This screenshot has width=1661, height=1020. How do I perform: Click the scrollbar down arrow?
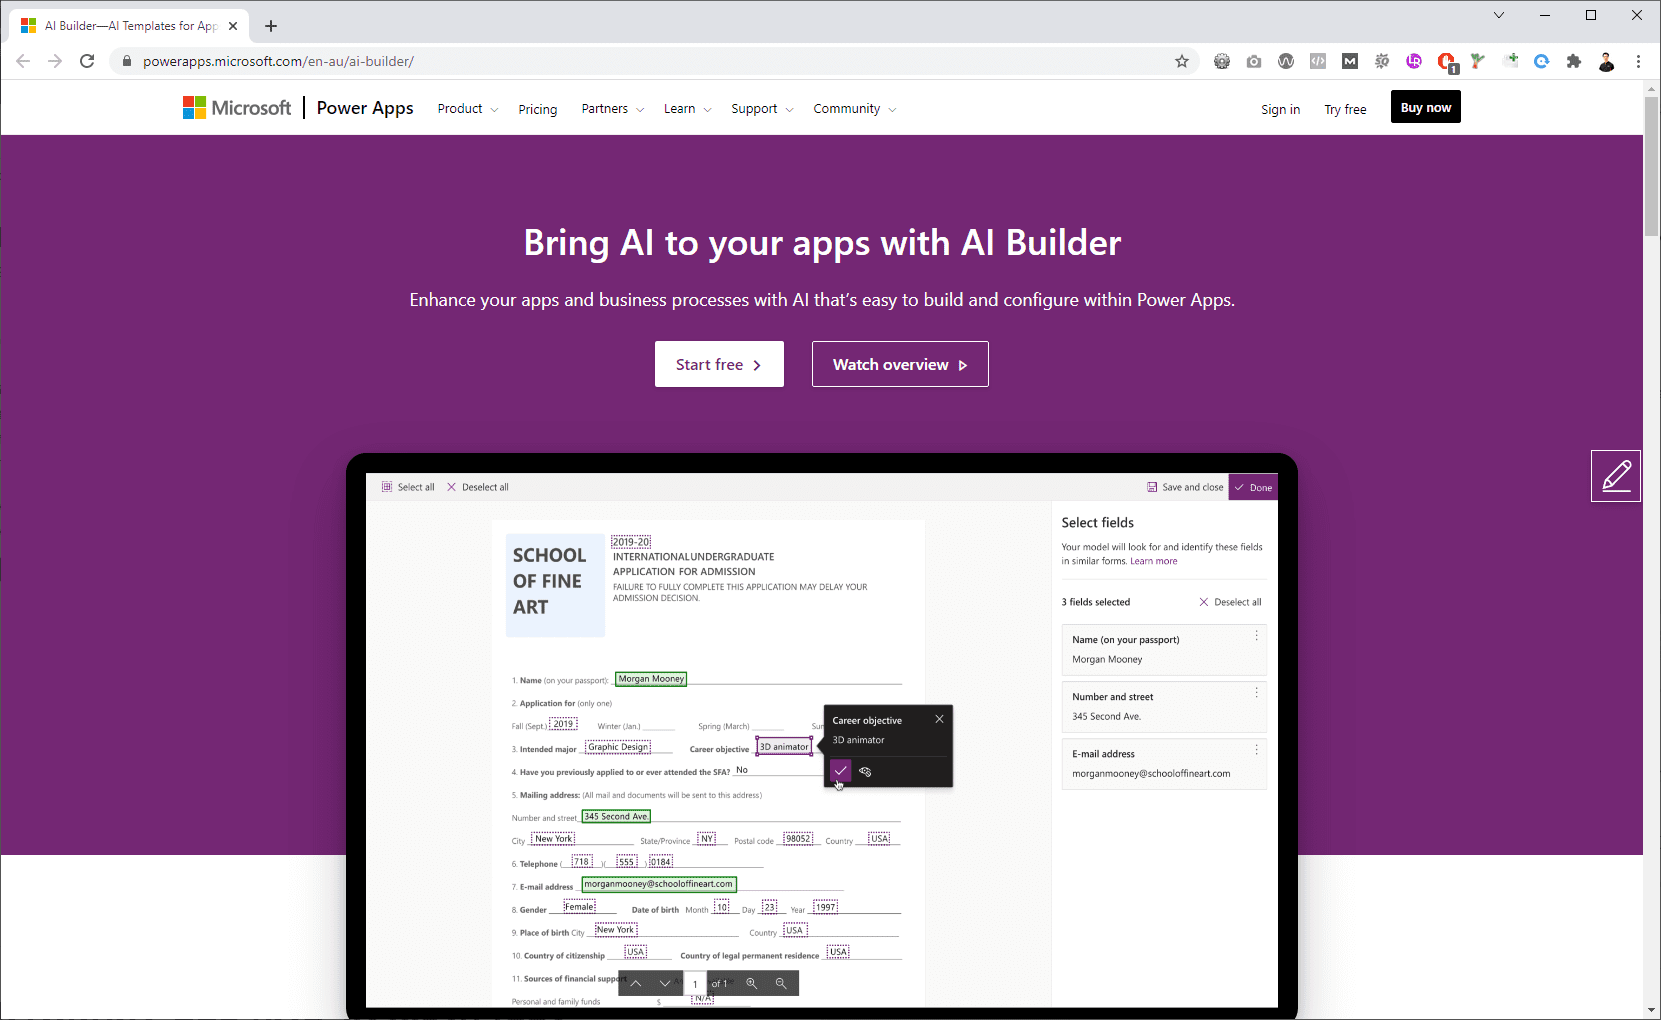click(1651, 1011)
